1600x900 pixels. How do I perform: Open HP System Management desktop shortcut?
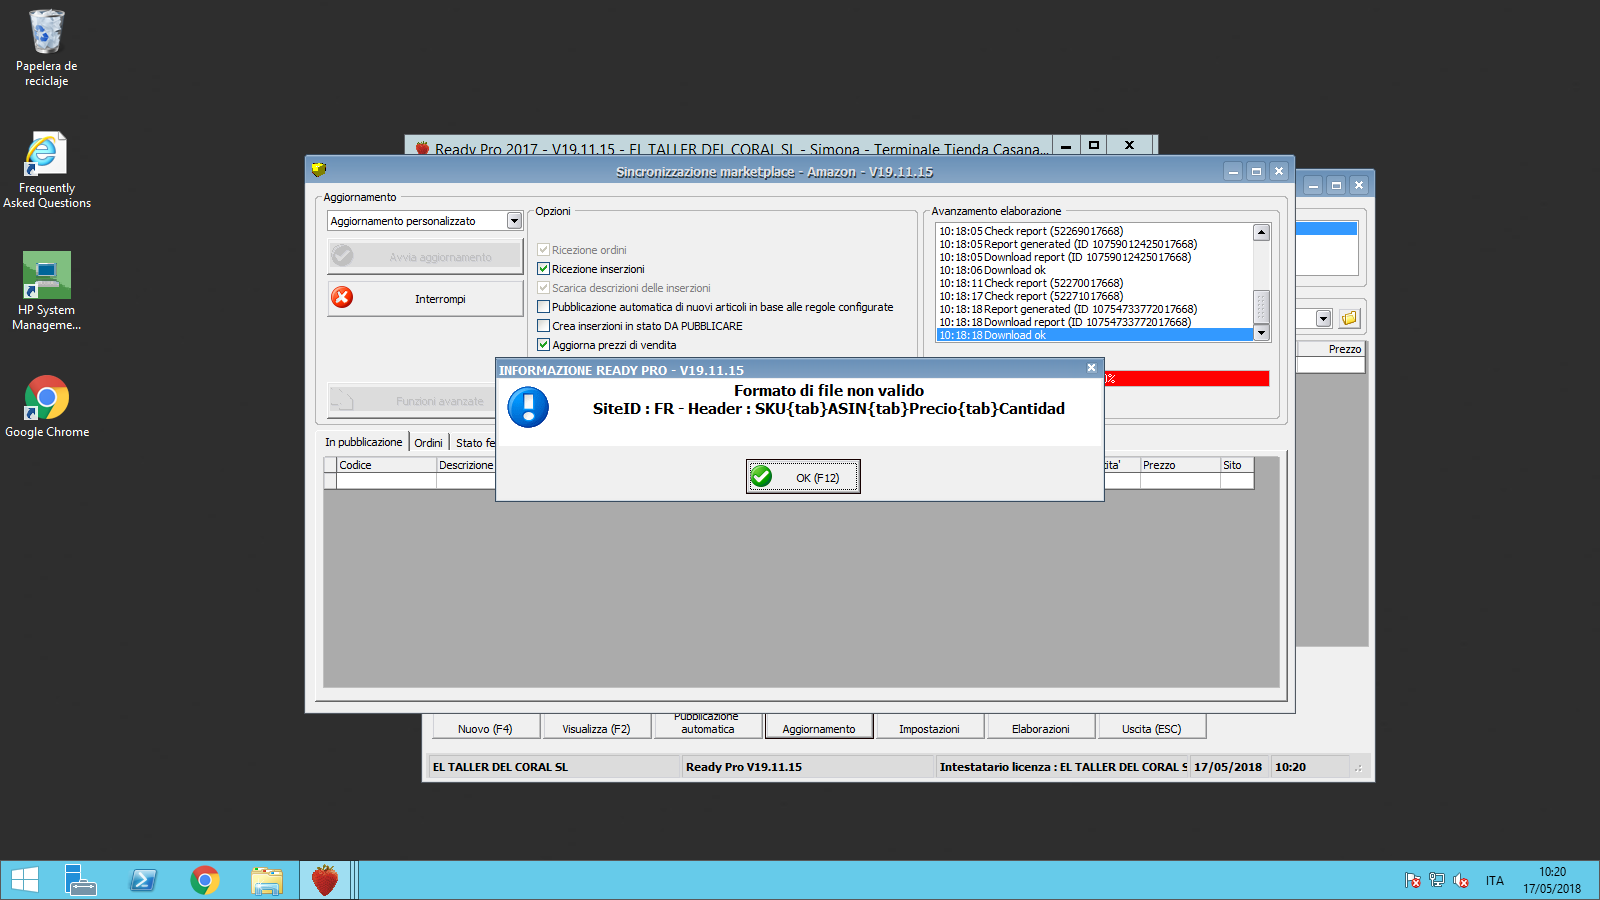point(46,291)
